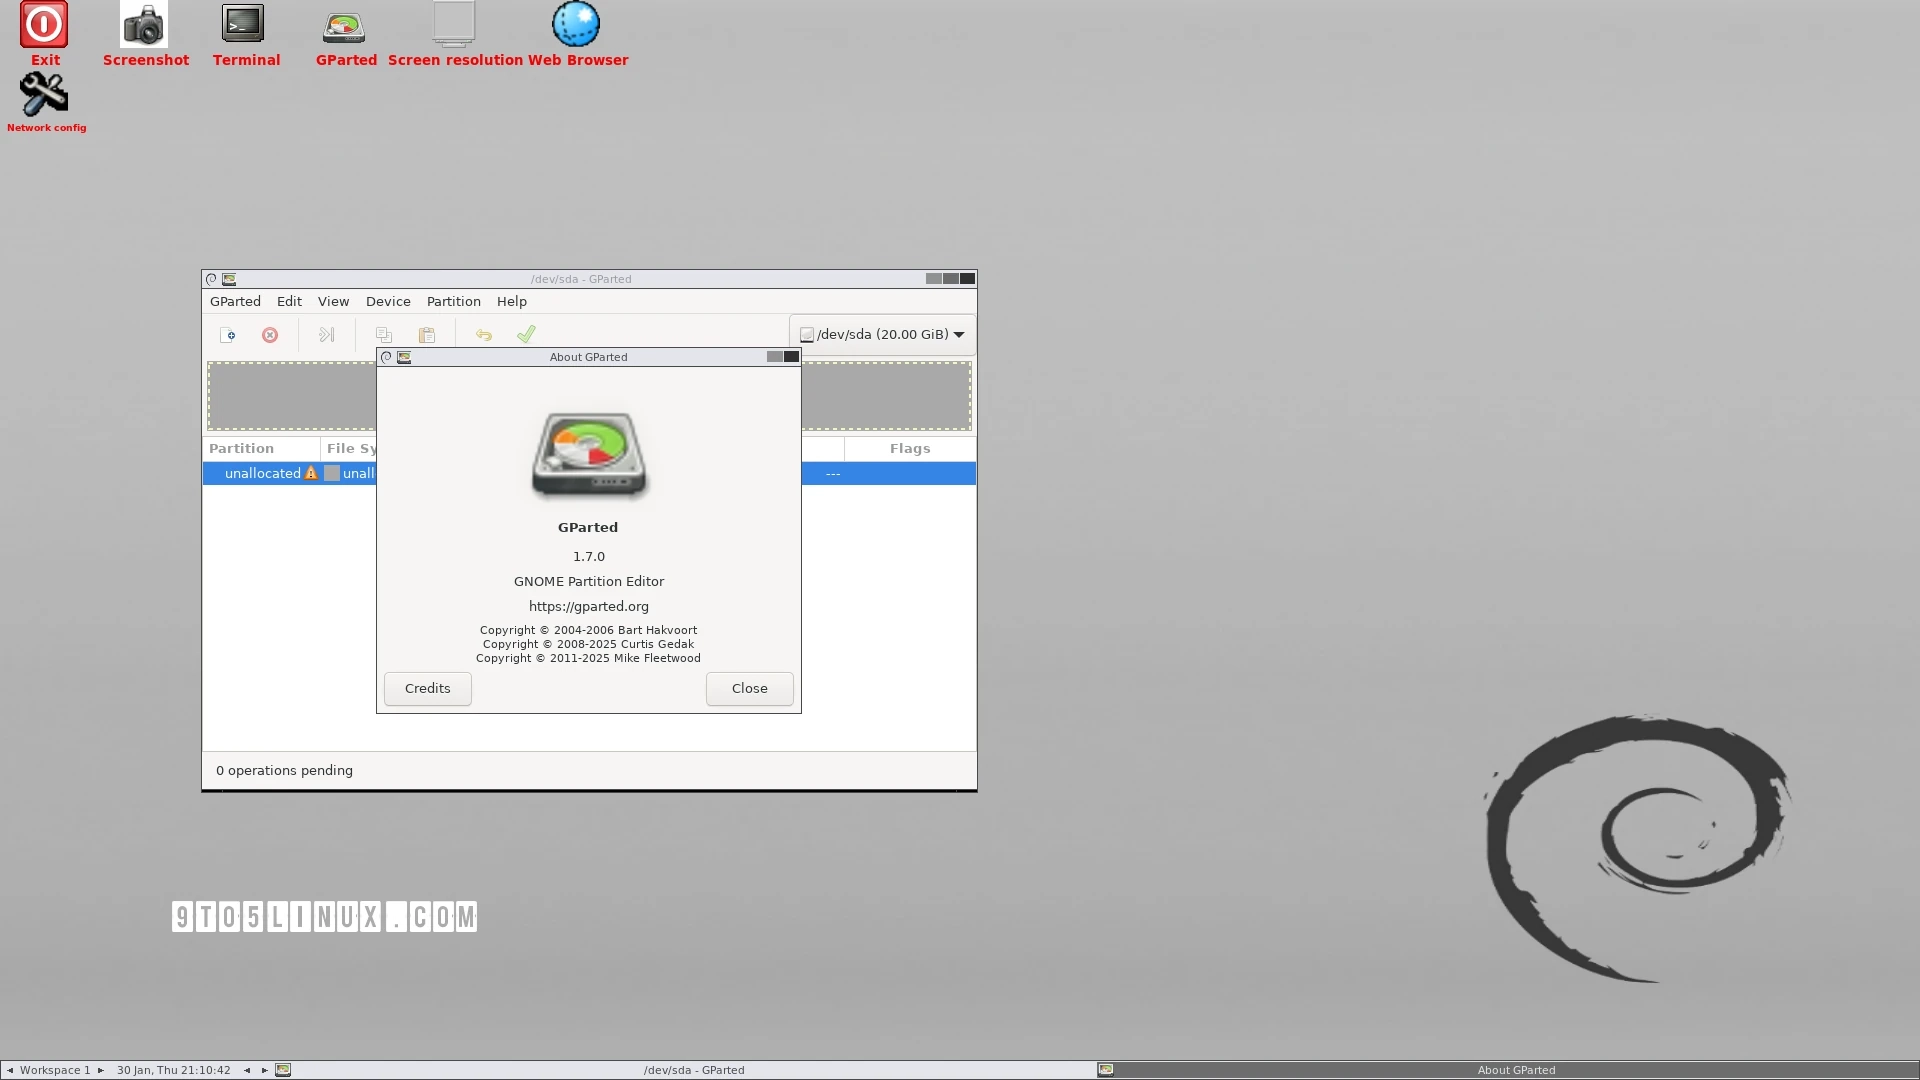This screenshot has height=1080, width=1920.
Task: Click the Close button in About GParted
Action: click(749, 687)
